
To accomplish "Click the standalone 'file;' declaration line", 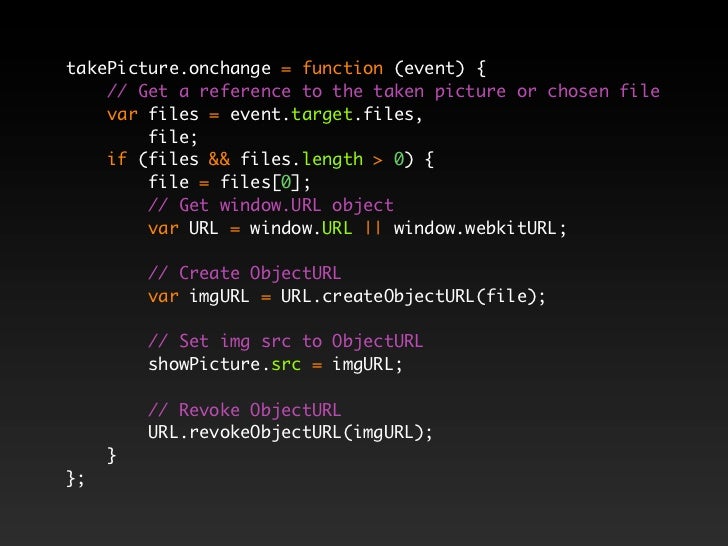I will coord(173,137).
